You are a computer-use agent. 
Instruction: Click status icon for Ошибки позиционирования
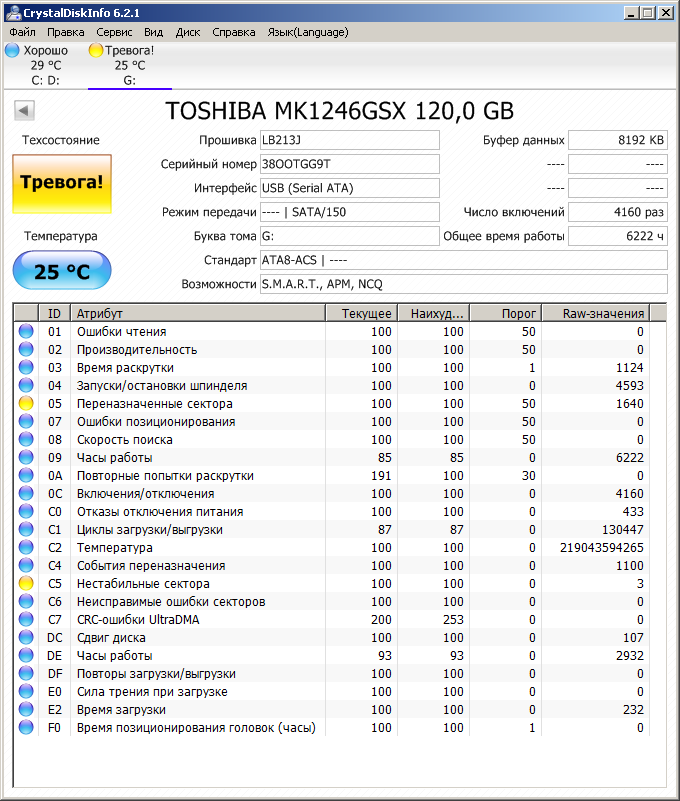(x=26, y=421)
